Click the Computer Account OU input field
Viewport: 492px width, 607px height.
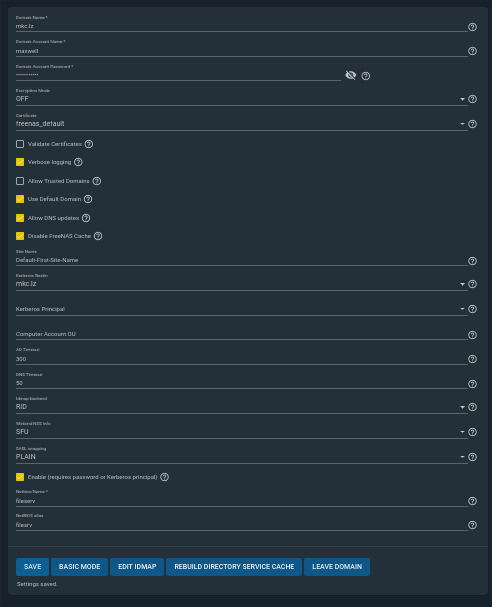point(241,334)
